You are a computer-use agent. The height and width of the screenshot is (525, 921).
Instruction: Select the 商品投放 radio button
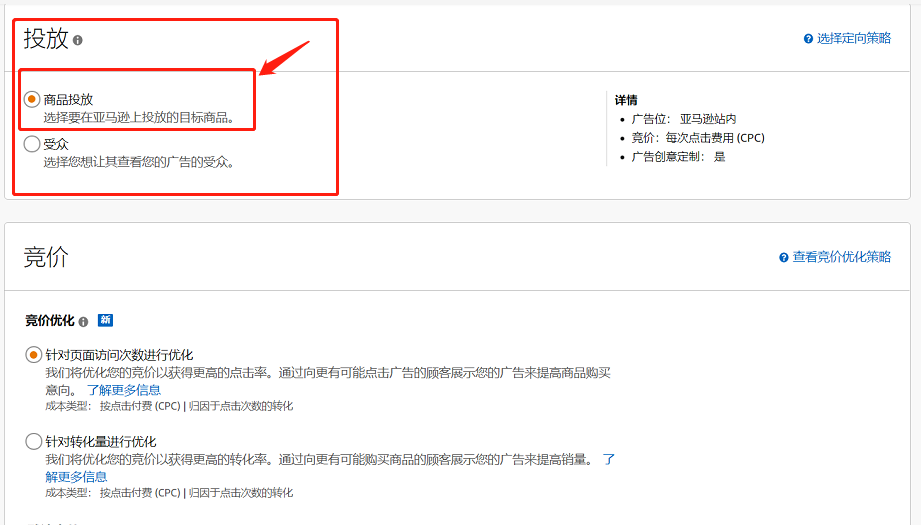(32, 99)
